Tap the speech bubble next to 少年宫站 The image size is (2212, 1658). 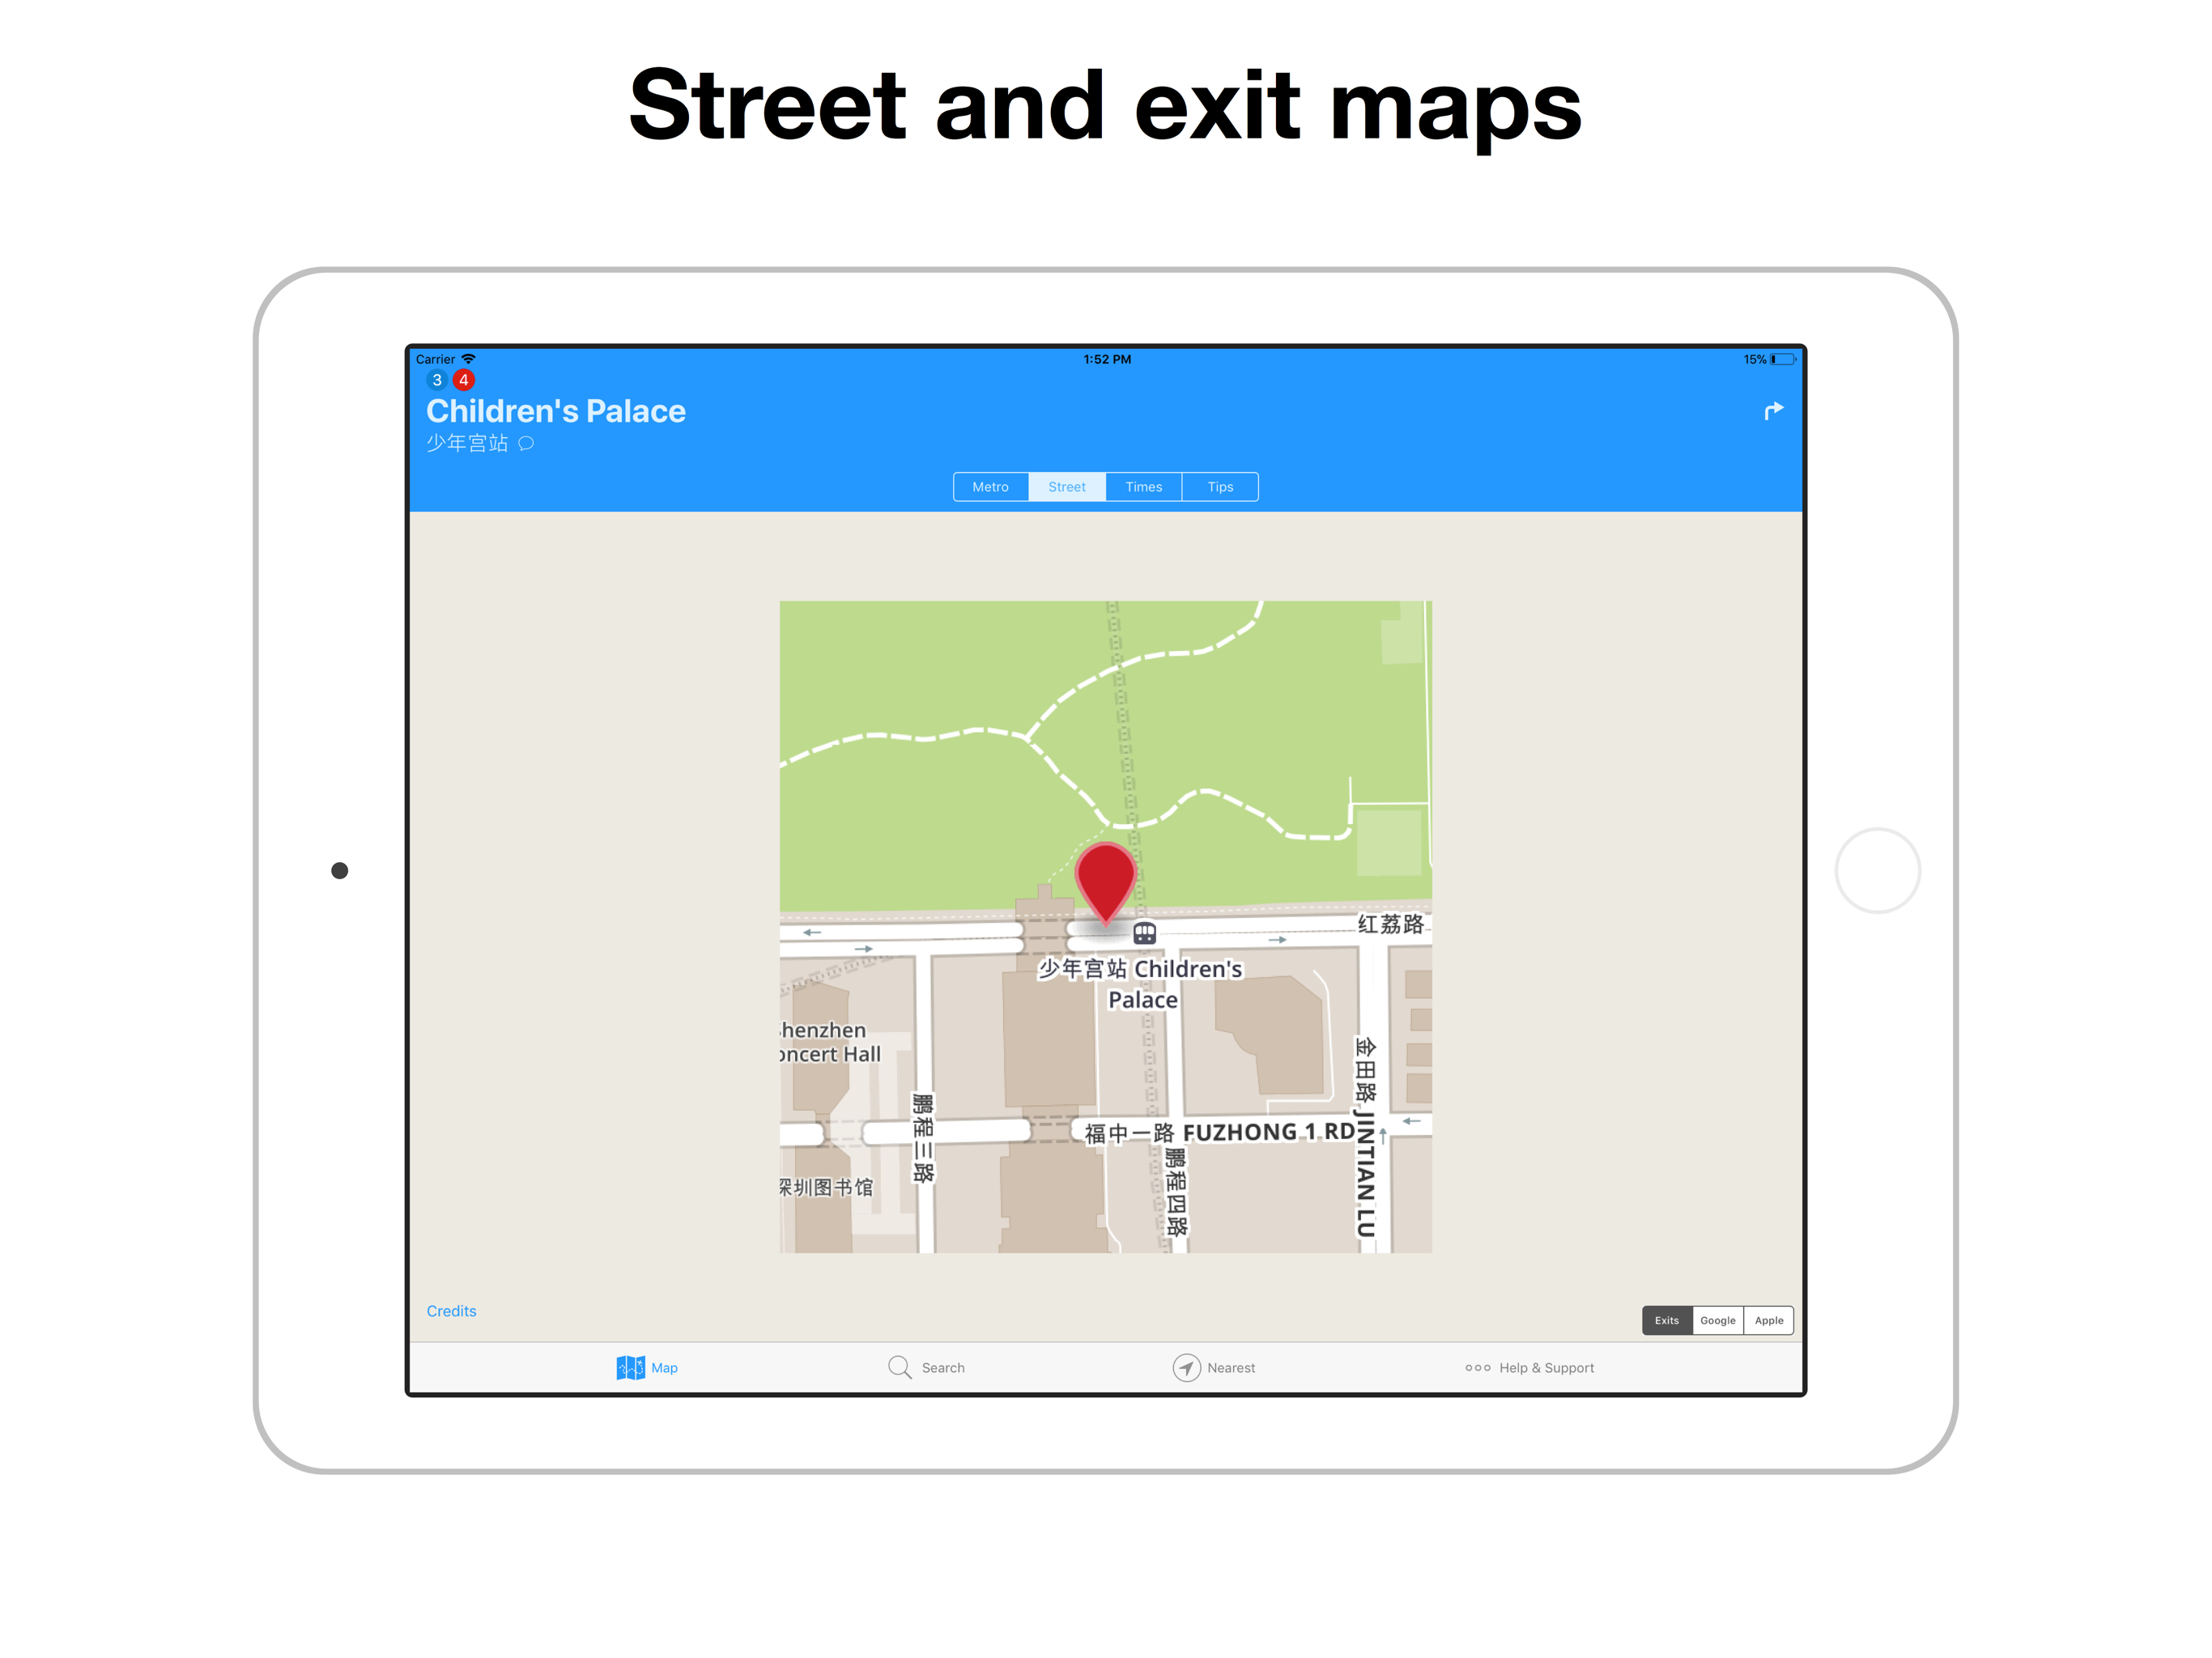coord(526,443)
